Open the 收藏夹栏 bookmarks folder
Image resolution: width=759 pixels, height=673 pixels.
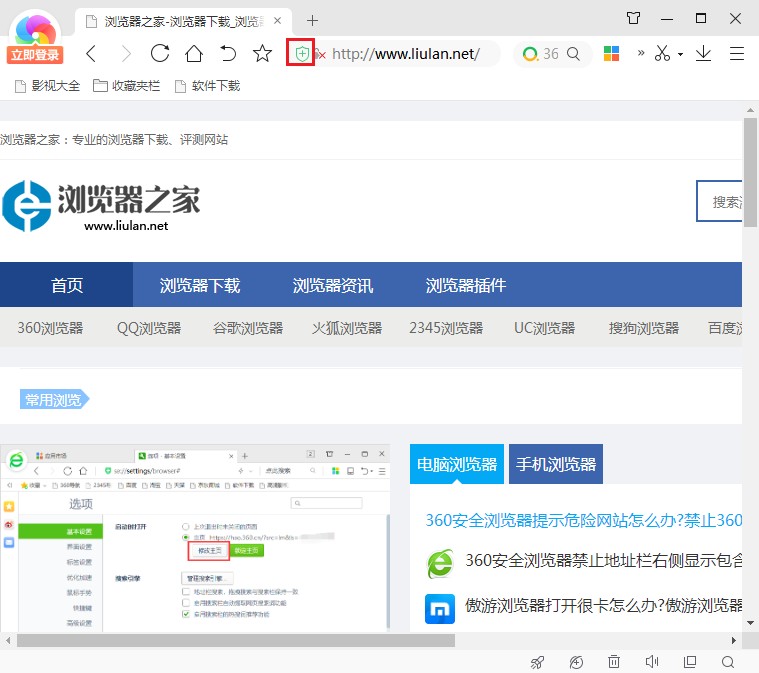point(126,86)
